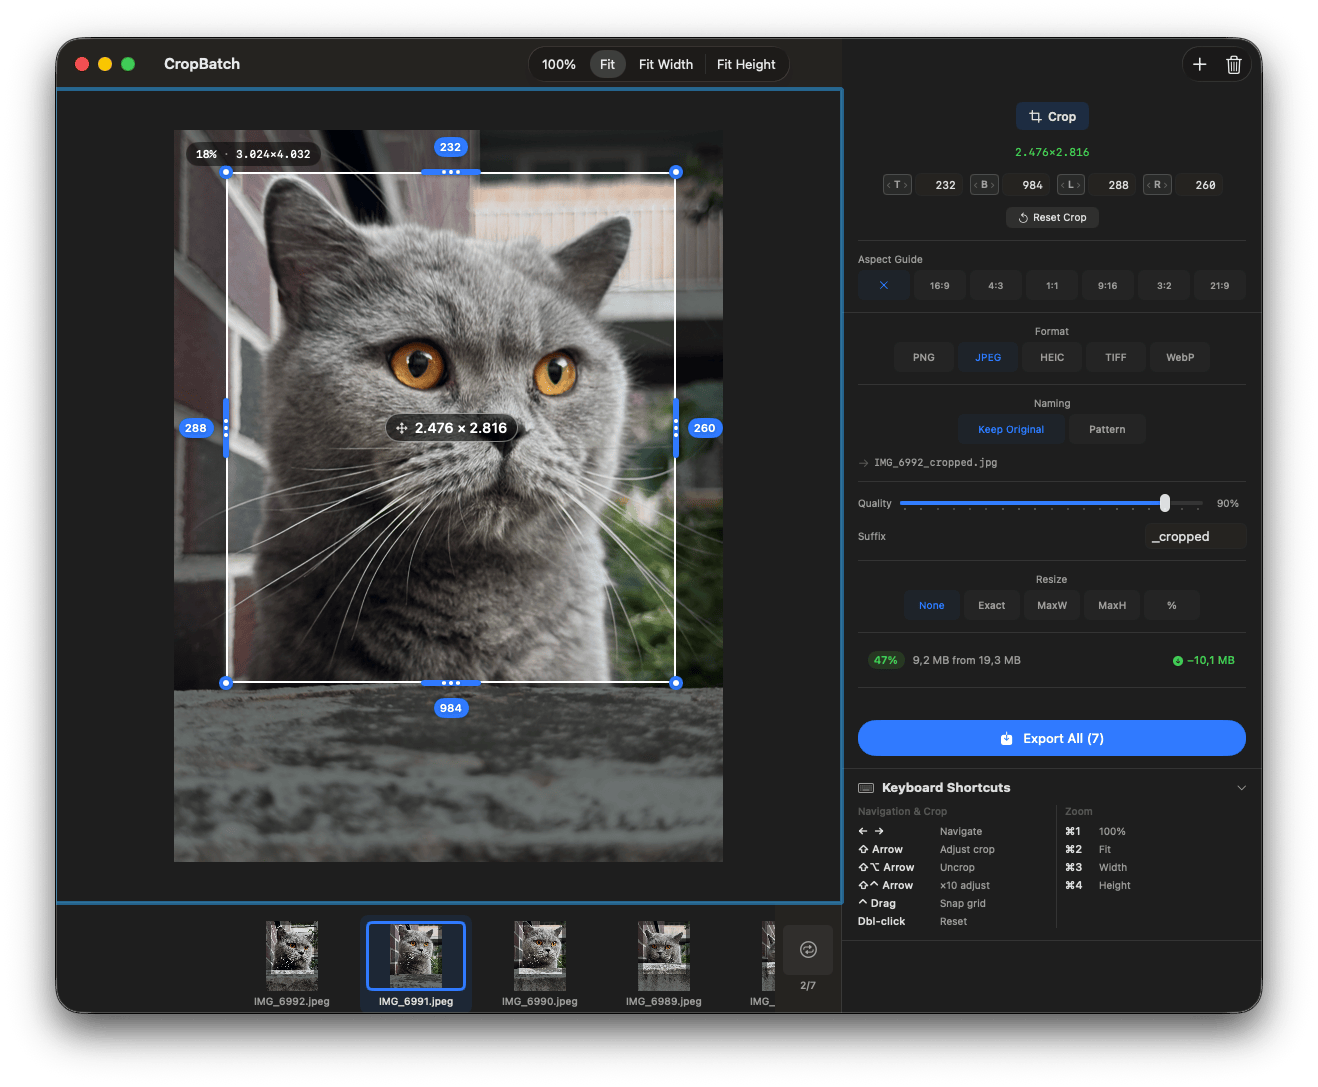Select the 4:3 aspect guide
The width and height of the screenshot is (1318, 1087).
click(x=996, y=285)
